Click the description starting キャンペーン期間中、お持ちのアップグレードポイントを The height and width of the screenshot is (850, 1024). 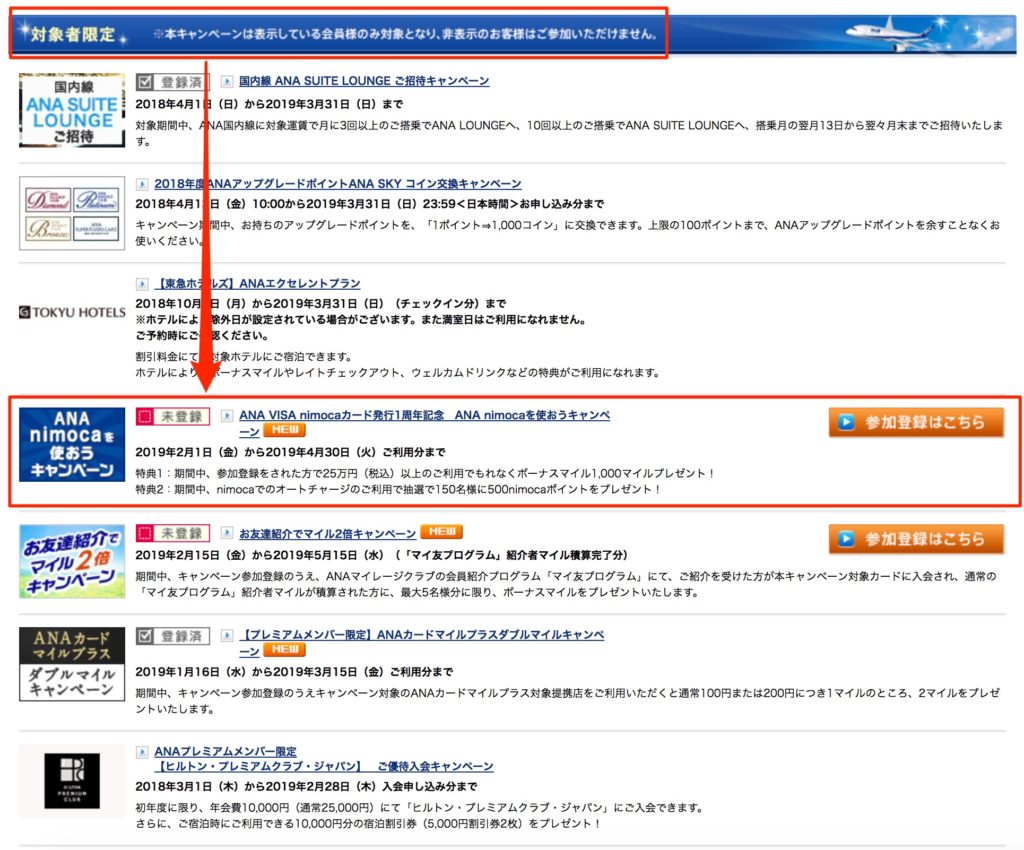[568, 233]
